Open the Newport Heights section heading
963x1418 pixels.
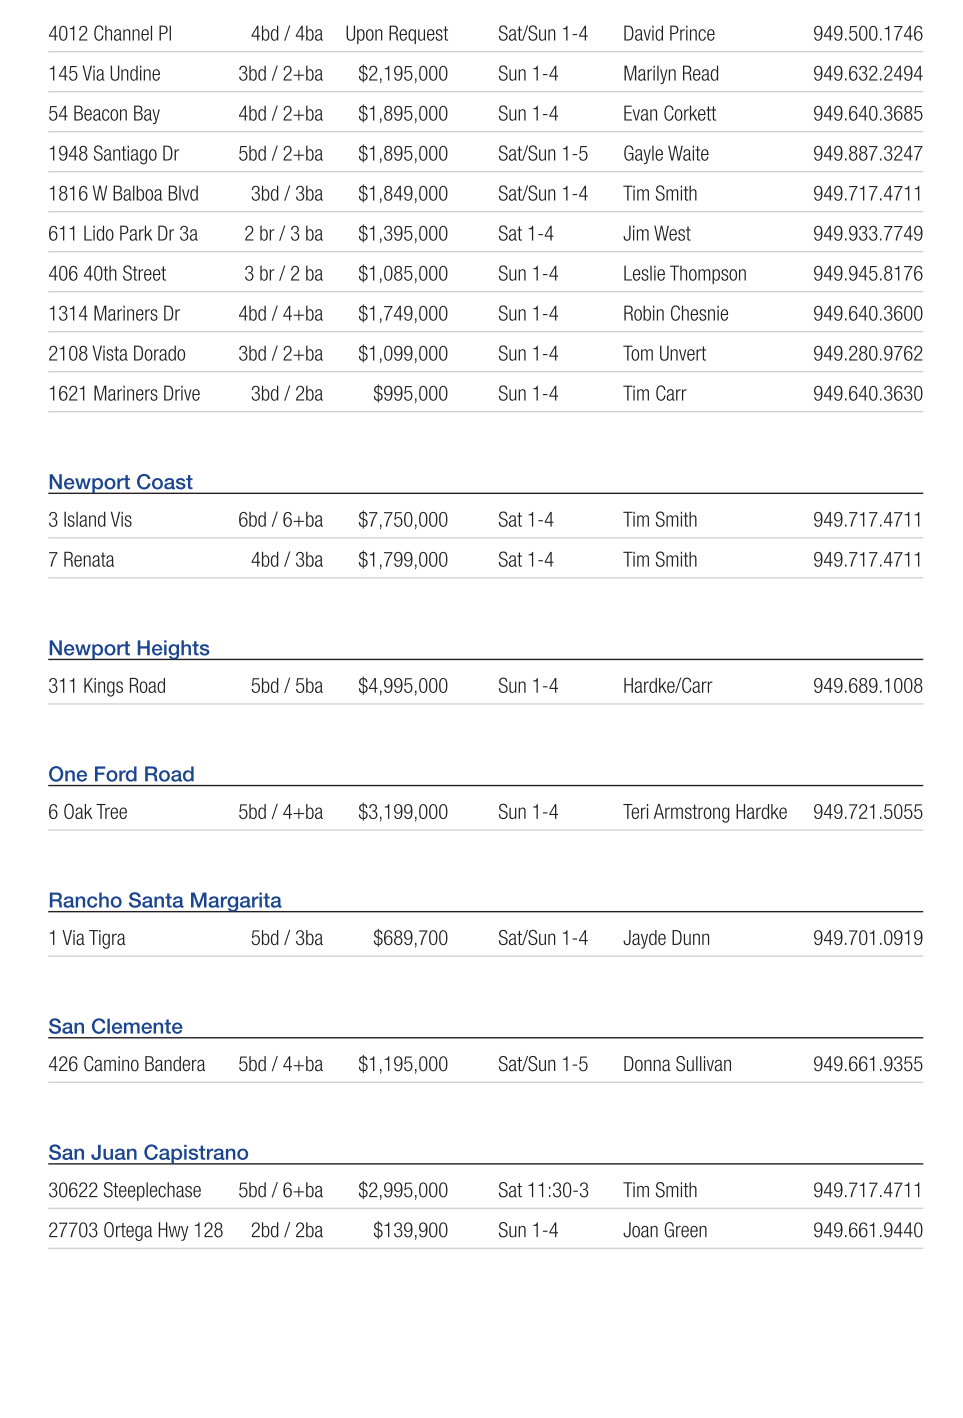(129, 648)
